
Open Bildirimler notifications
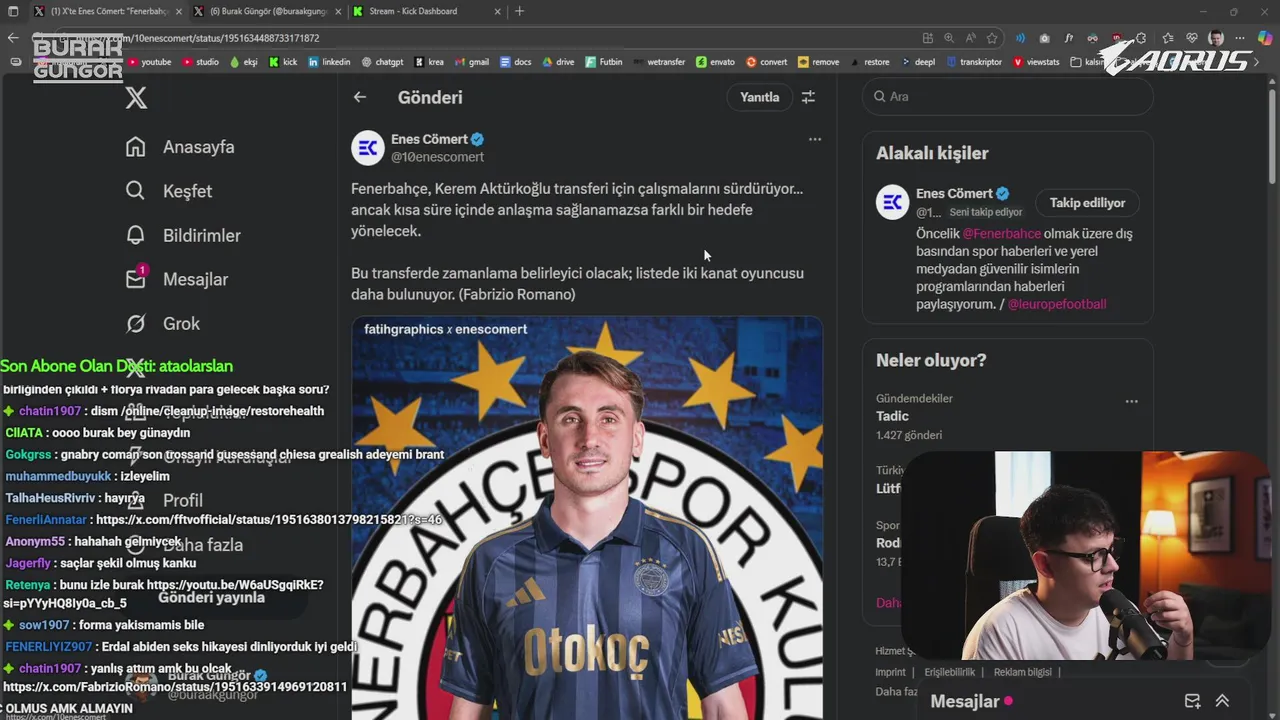point(183,235)
